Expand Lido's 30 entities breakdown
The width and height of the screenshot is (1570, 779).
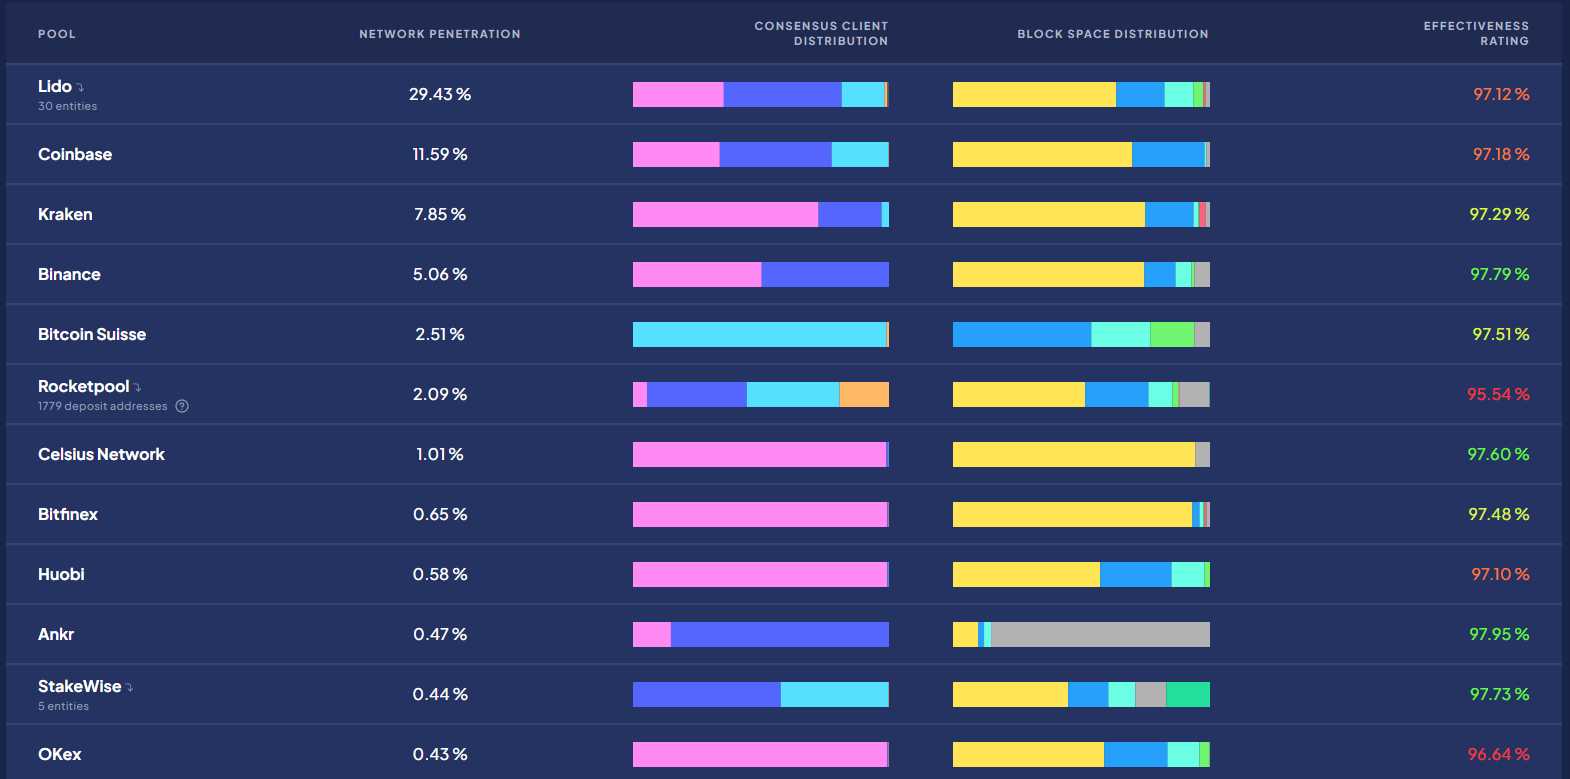78,86
